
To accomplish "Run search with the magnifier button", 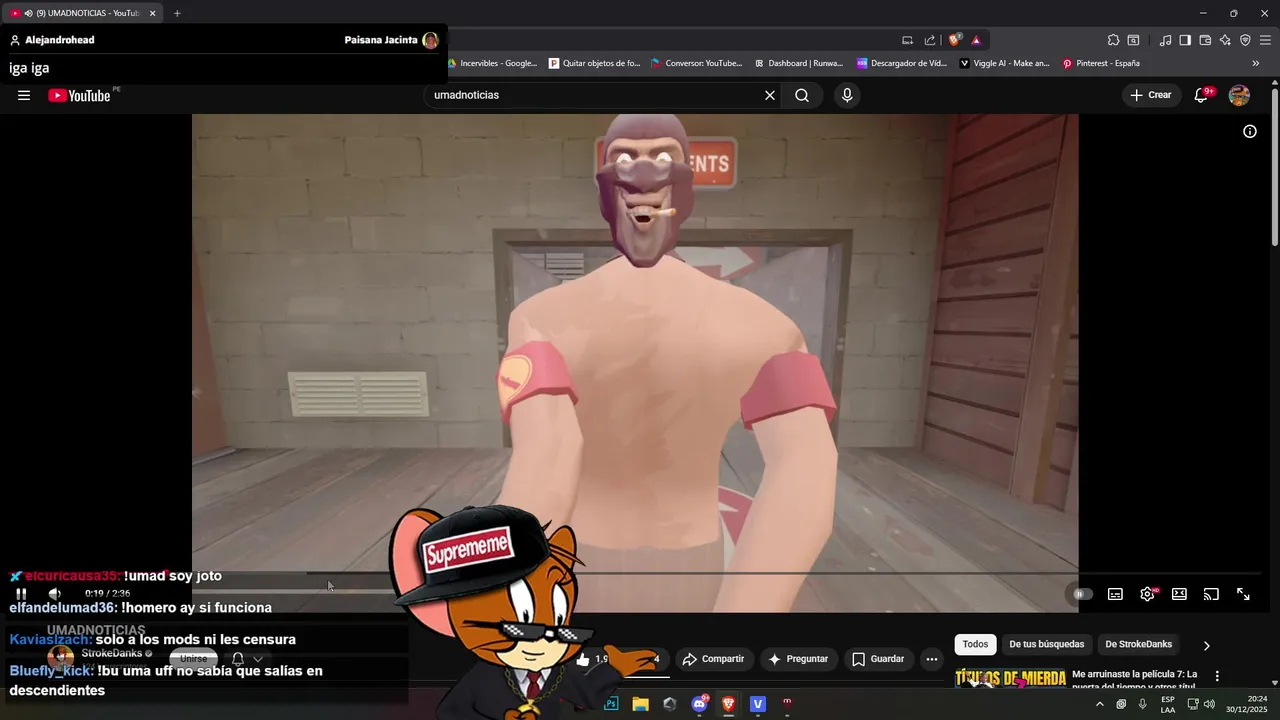I will coord(802,95).
